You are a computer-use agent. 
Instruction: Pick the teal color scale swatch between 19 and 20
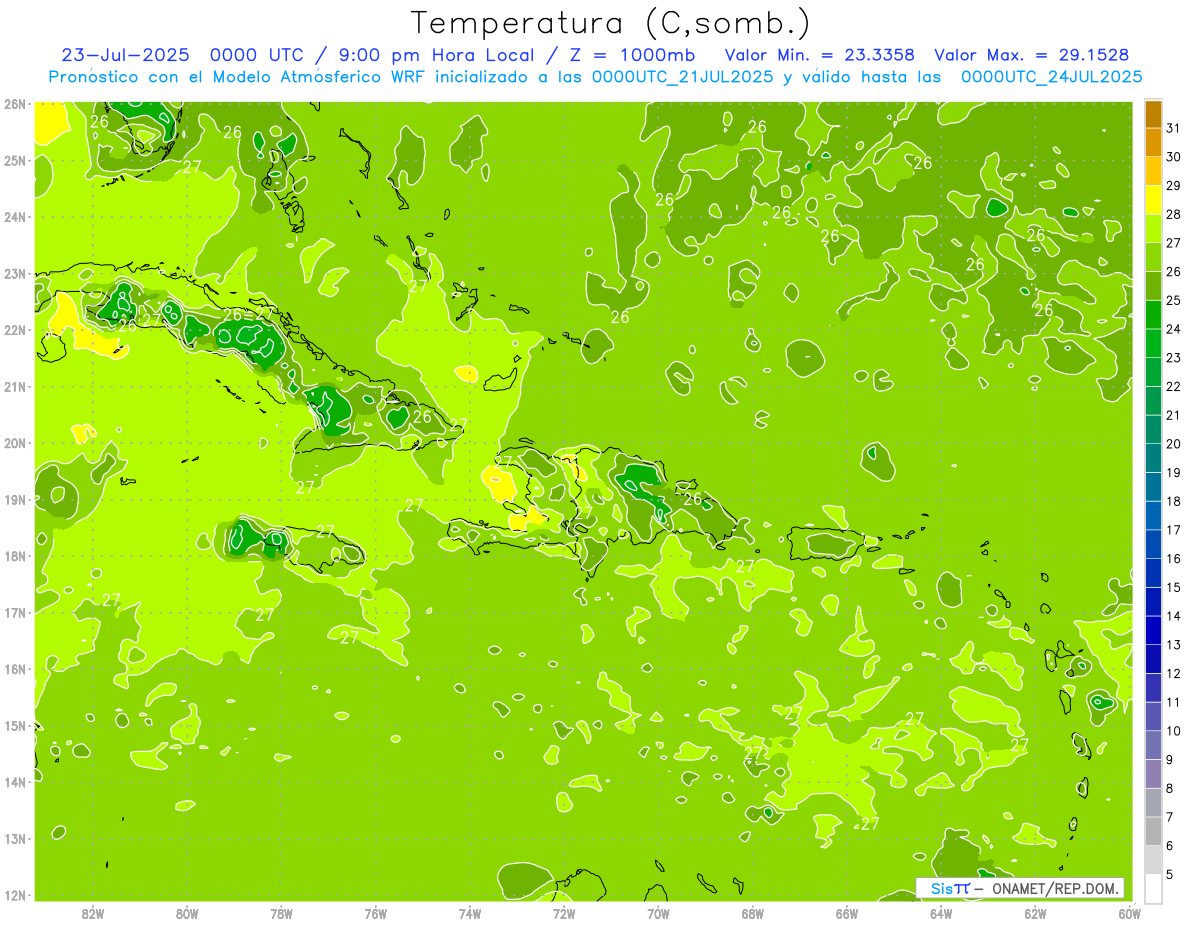(1153, 458)
